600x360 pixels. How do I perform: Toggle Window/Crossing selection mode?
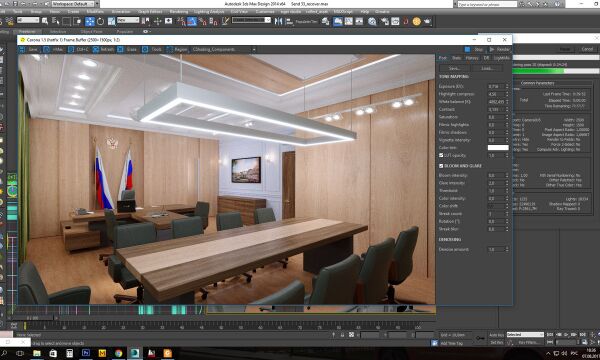pyautogui.click(x=77, y=21)
